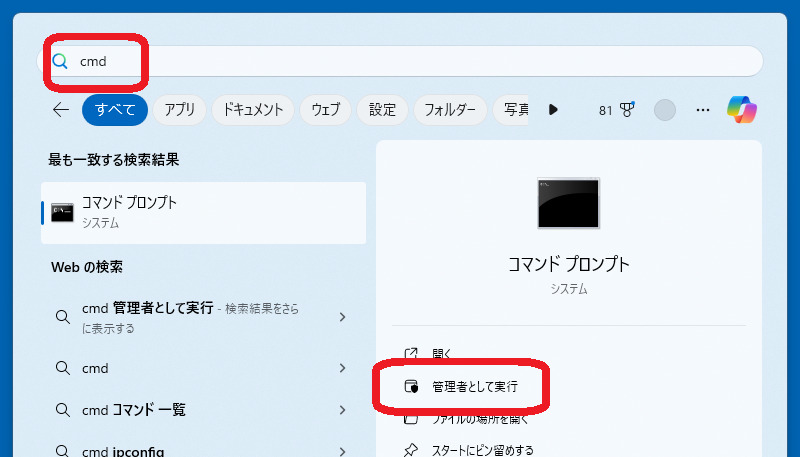Viewport: 800px width, 457px height.
Task: Click the search magnifier icon in search box
Action: click(x=60, y=61)
